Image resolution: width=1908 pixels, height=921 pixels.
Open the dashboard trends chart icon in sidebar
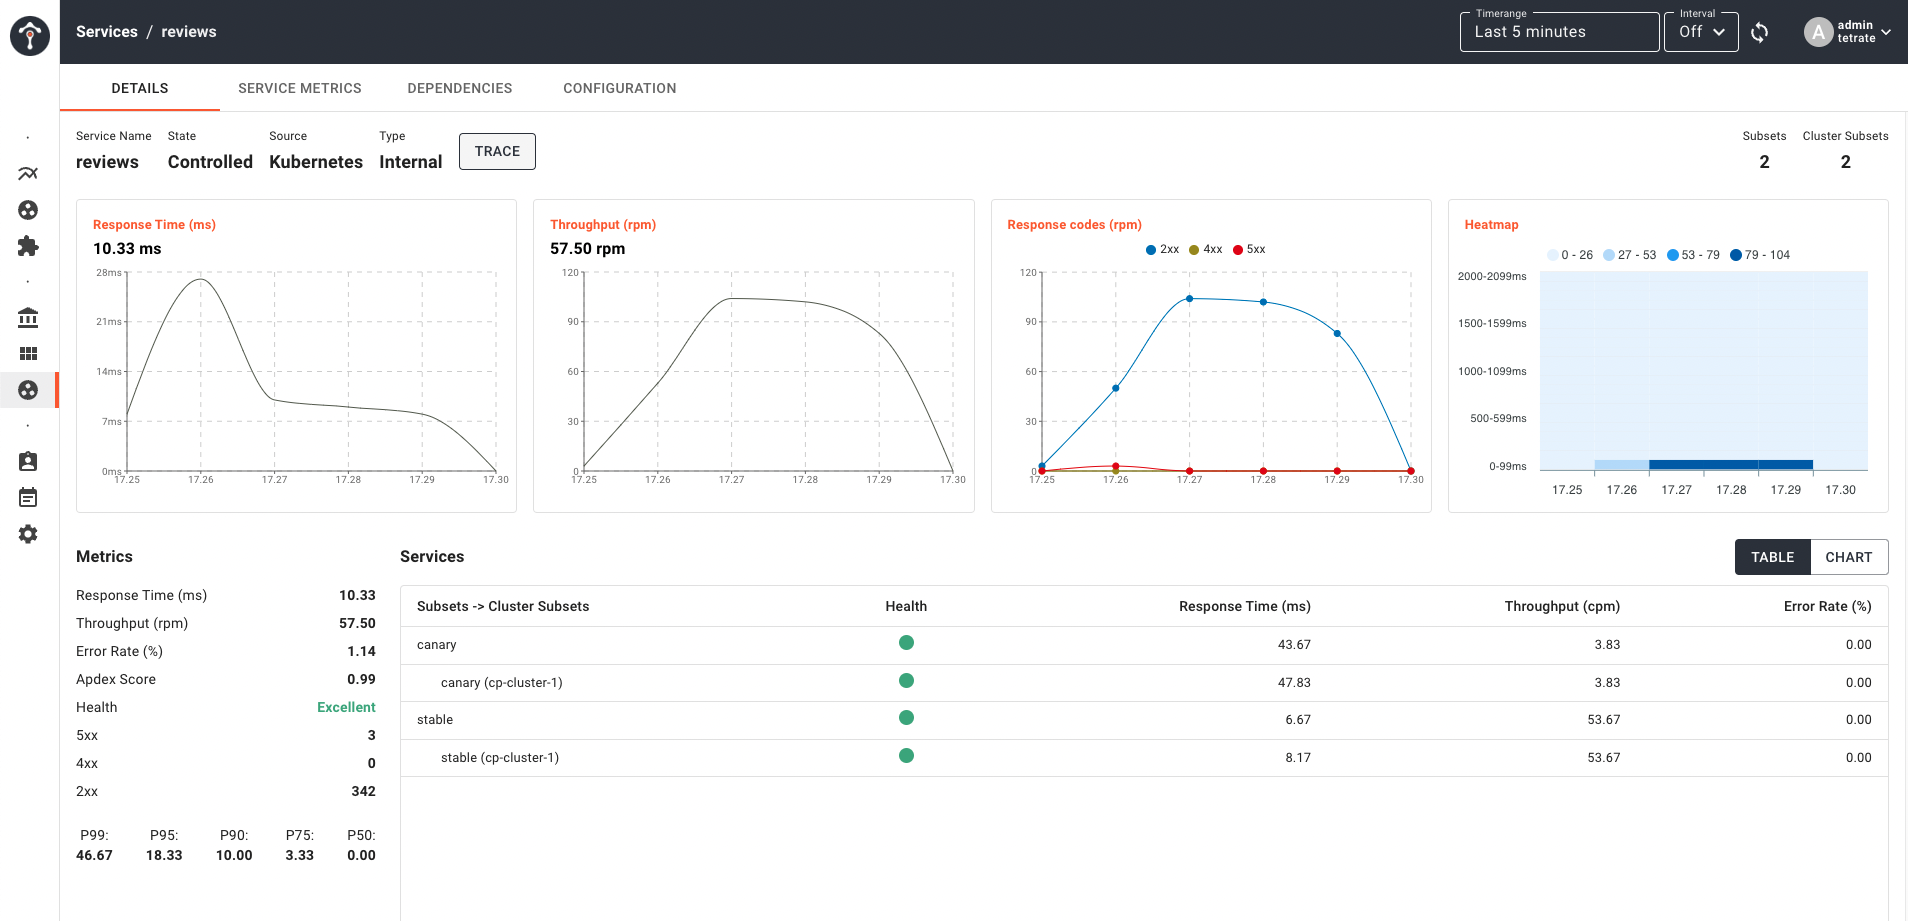(x=28, y=174)
